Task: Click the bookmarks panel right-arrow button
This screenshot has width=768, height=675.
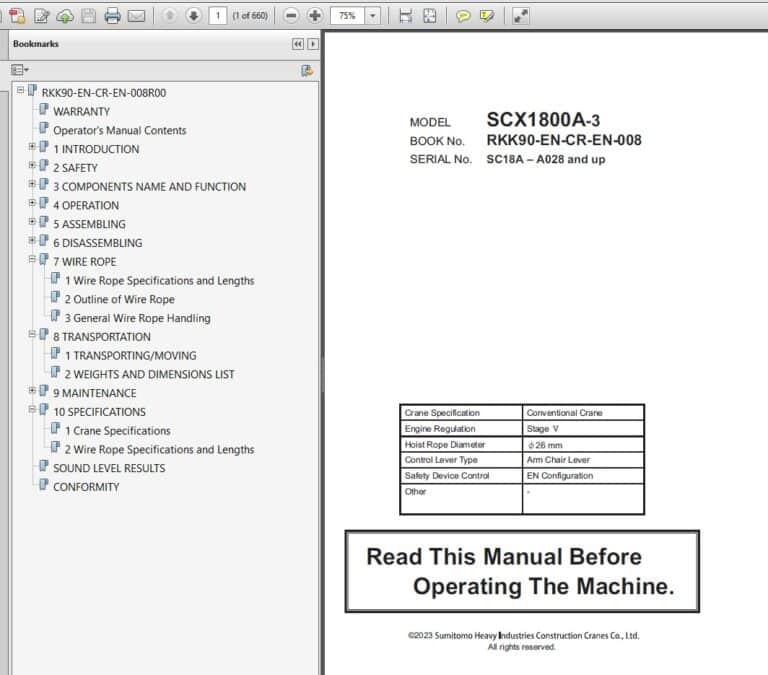Action: (312, 44)
